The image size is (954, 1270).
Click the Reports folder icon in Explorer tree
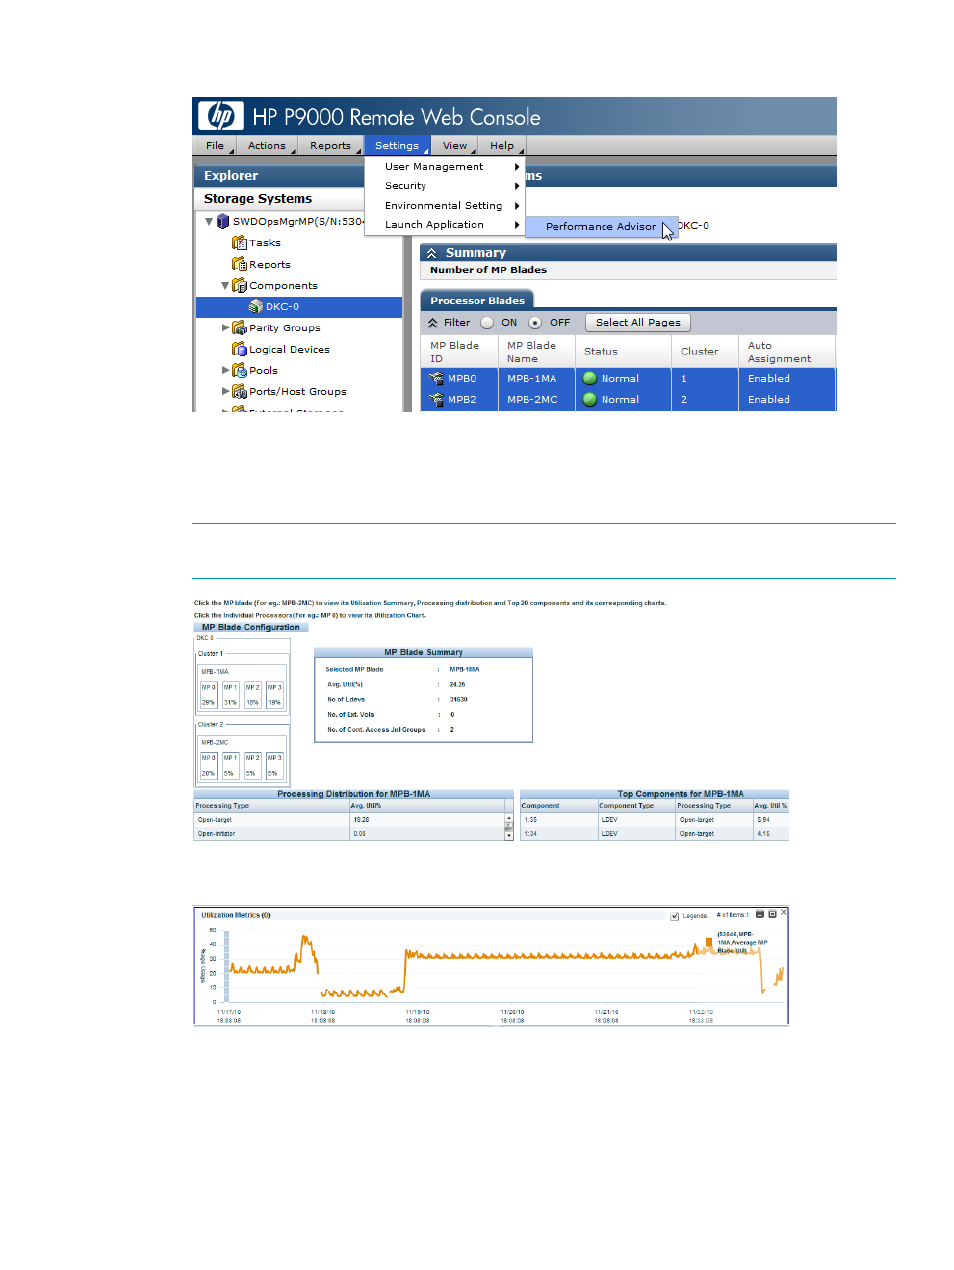coord(239,264)
